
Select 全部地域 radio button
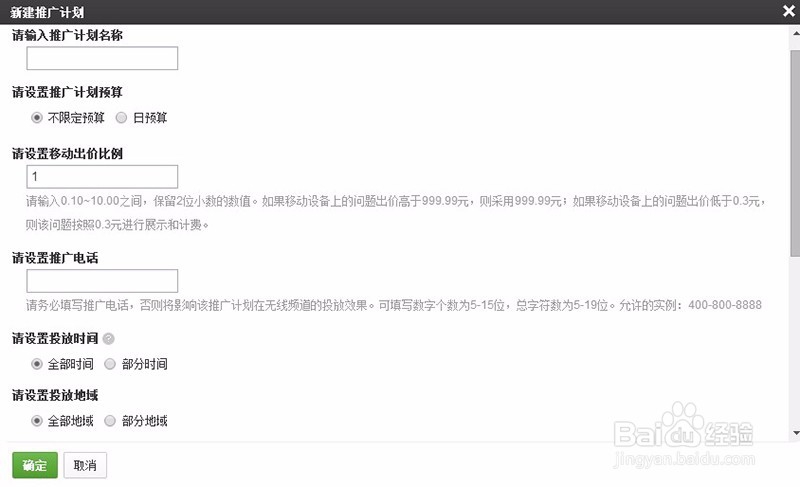(x=37, y=421)
